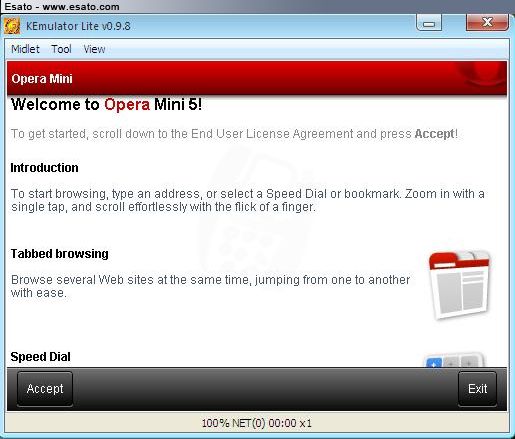Image resolution: width=515 pixels, height=439 pixels.
Task: Click the Opera Mini red header title
Action: 42,79
